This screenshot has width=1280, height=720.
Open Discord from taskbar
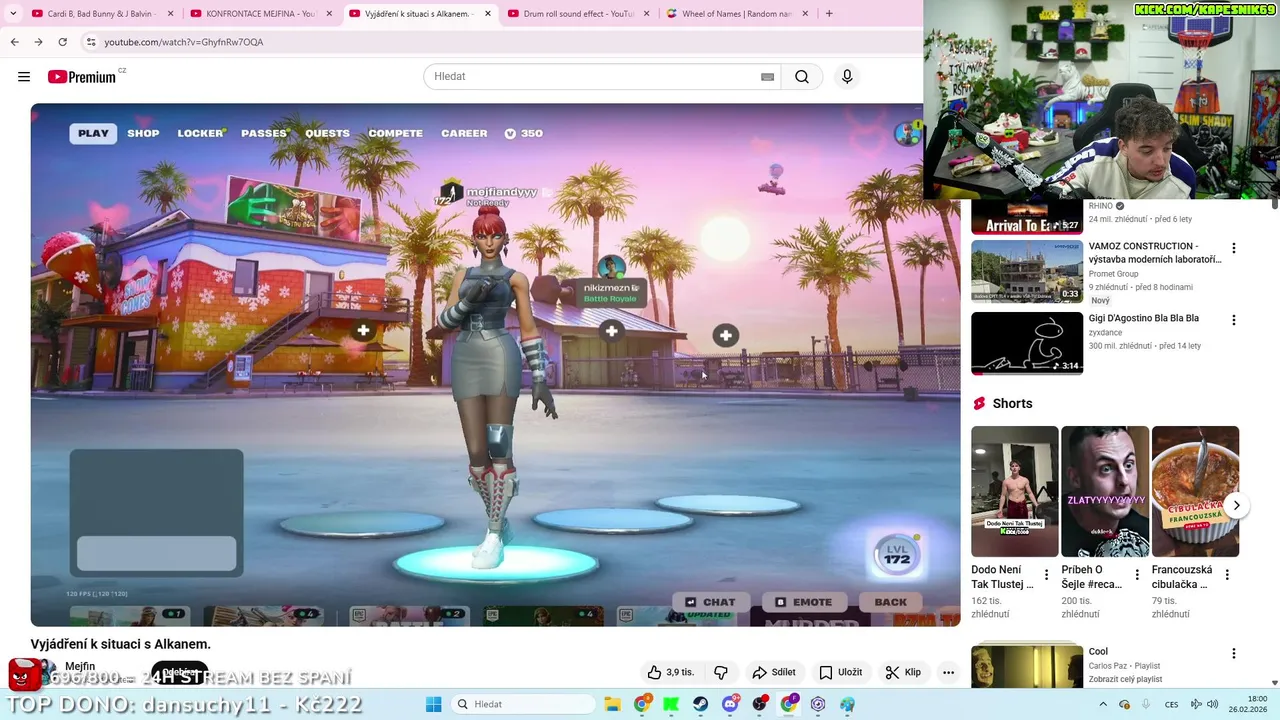click(730, 704)
